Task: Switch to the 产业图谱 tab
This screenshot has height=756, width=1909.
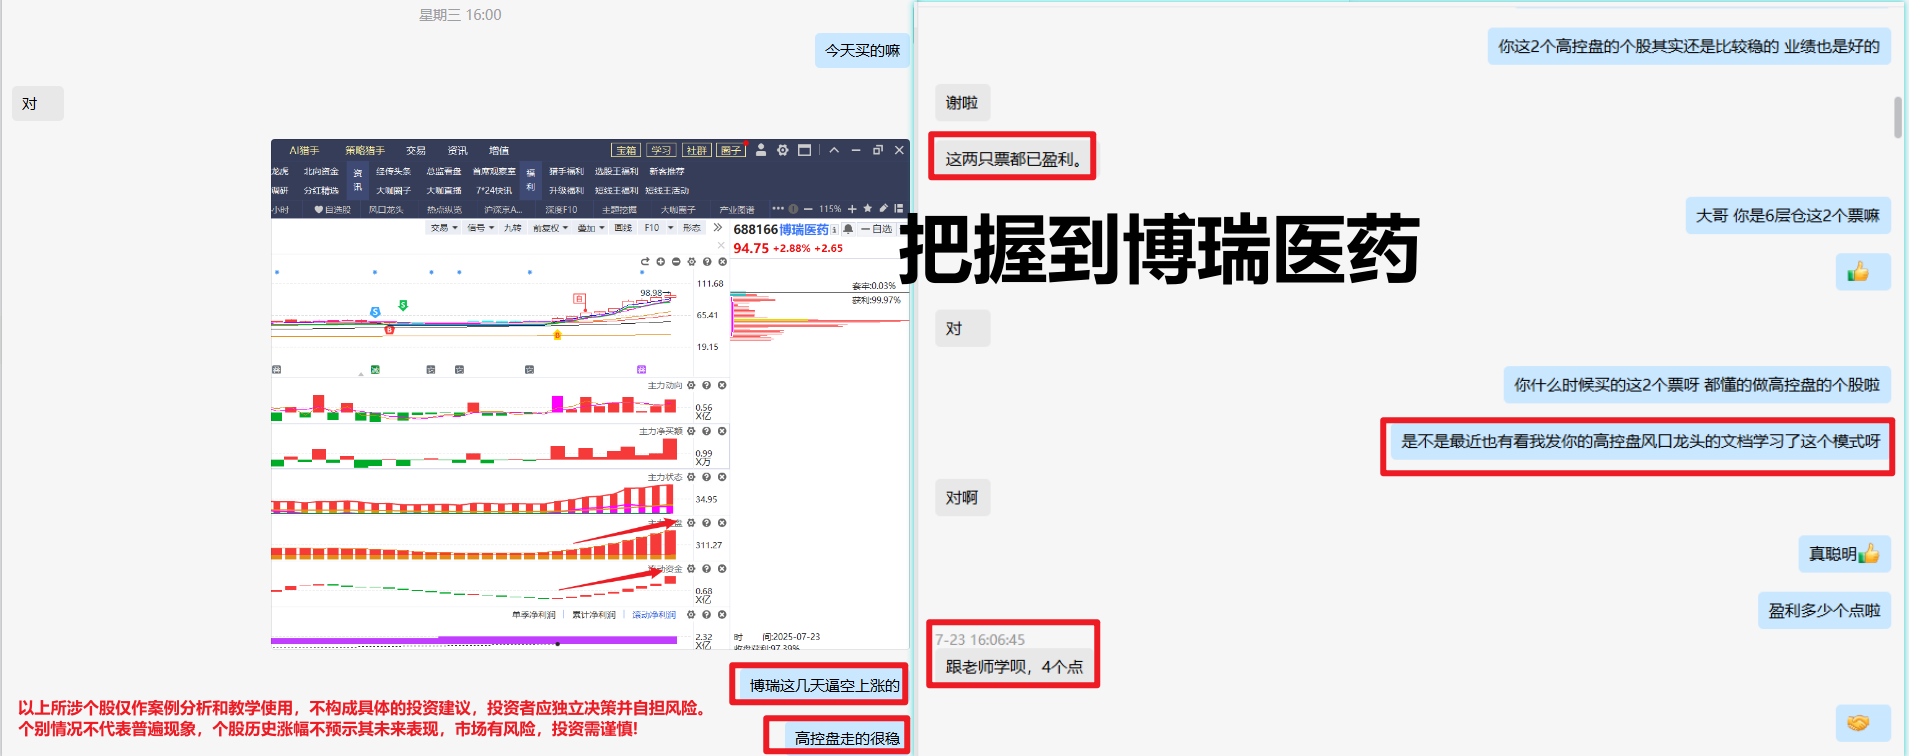Action: click(737, 209)
